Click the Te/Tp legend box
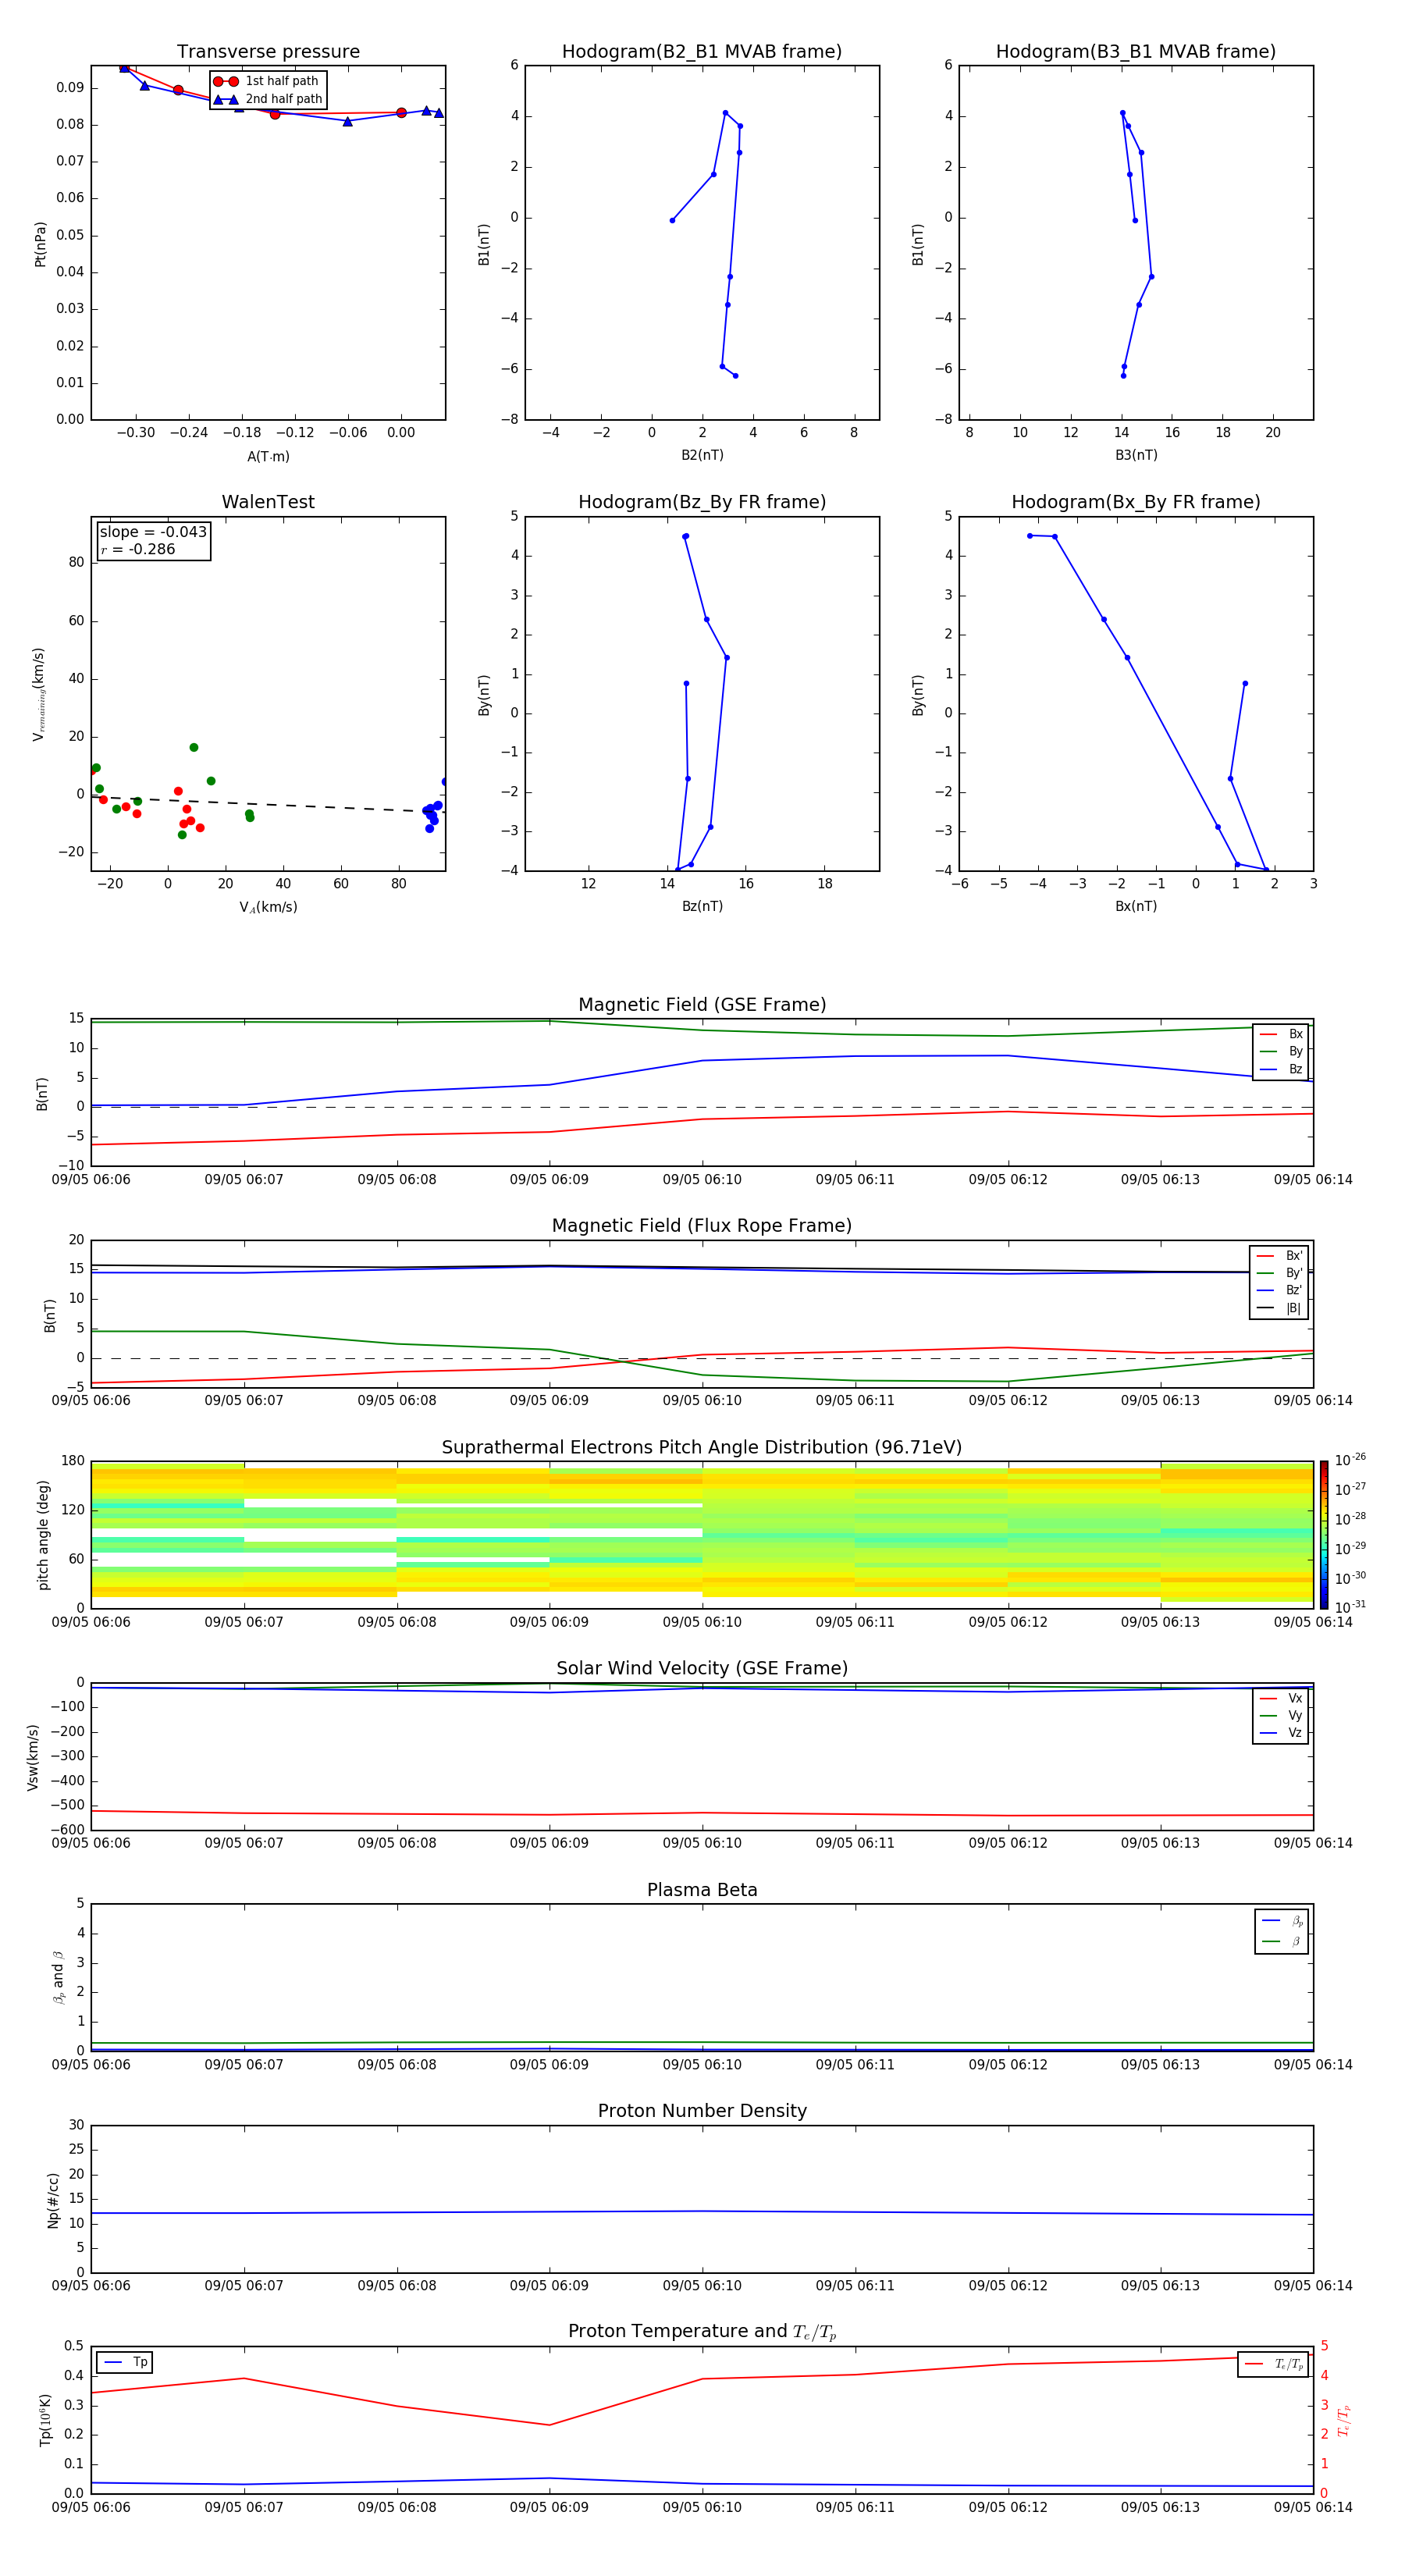 [1273, 2364]
